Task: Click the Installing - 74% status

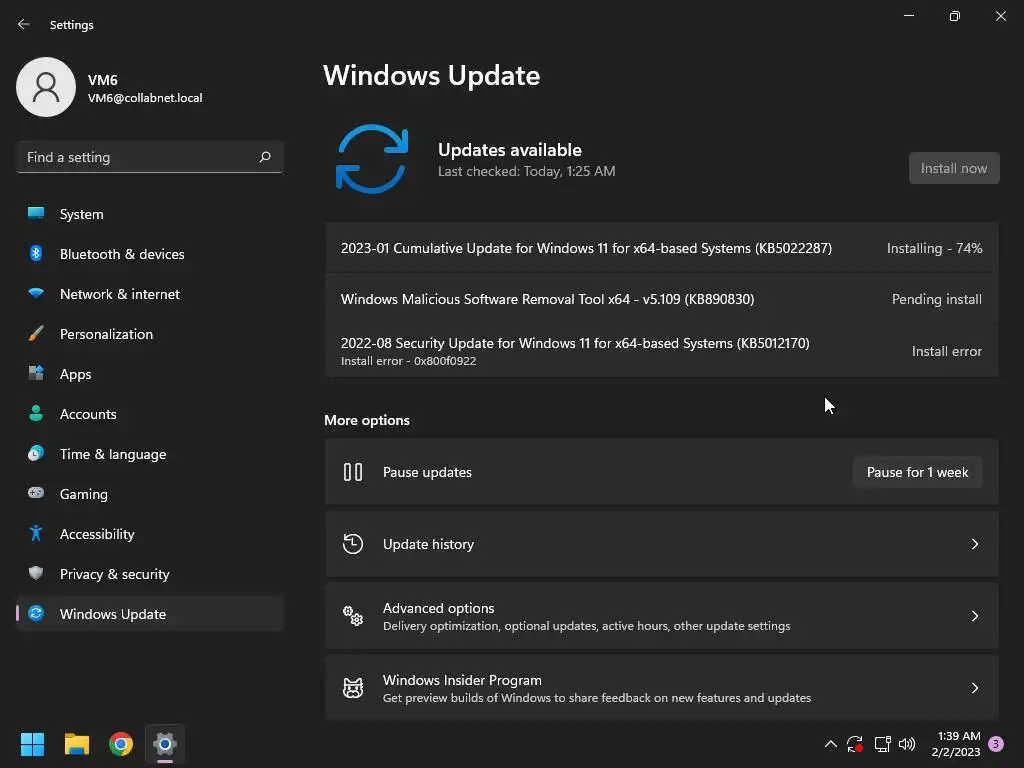Action: 934,248
